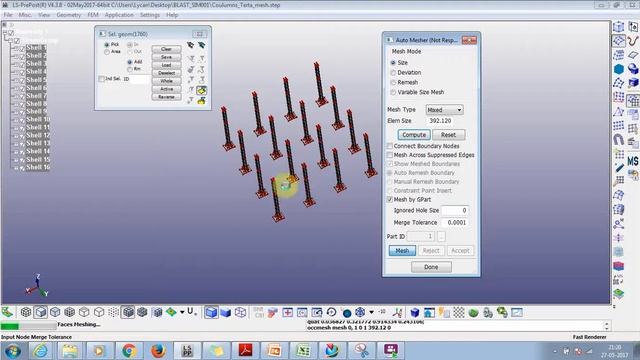Click the blue pencil line icon in right toolbar
The width and height of the screenshot is (640, 360).
[619, 168]
